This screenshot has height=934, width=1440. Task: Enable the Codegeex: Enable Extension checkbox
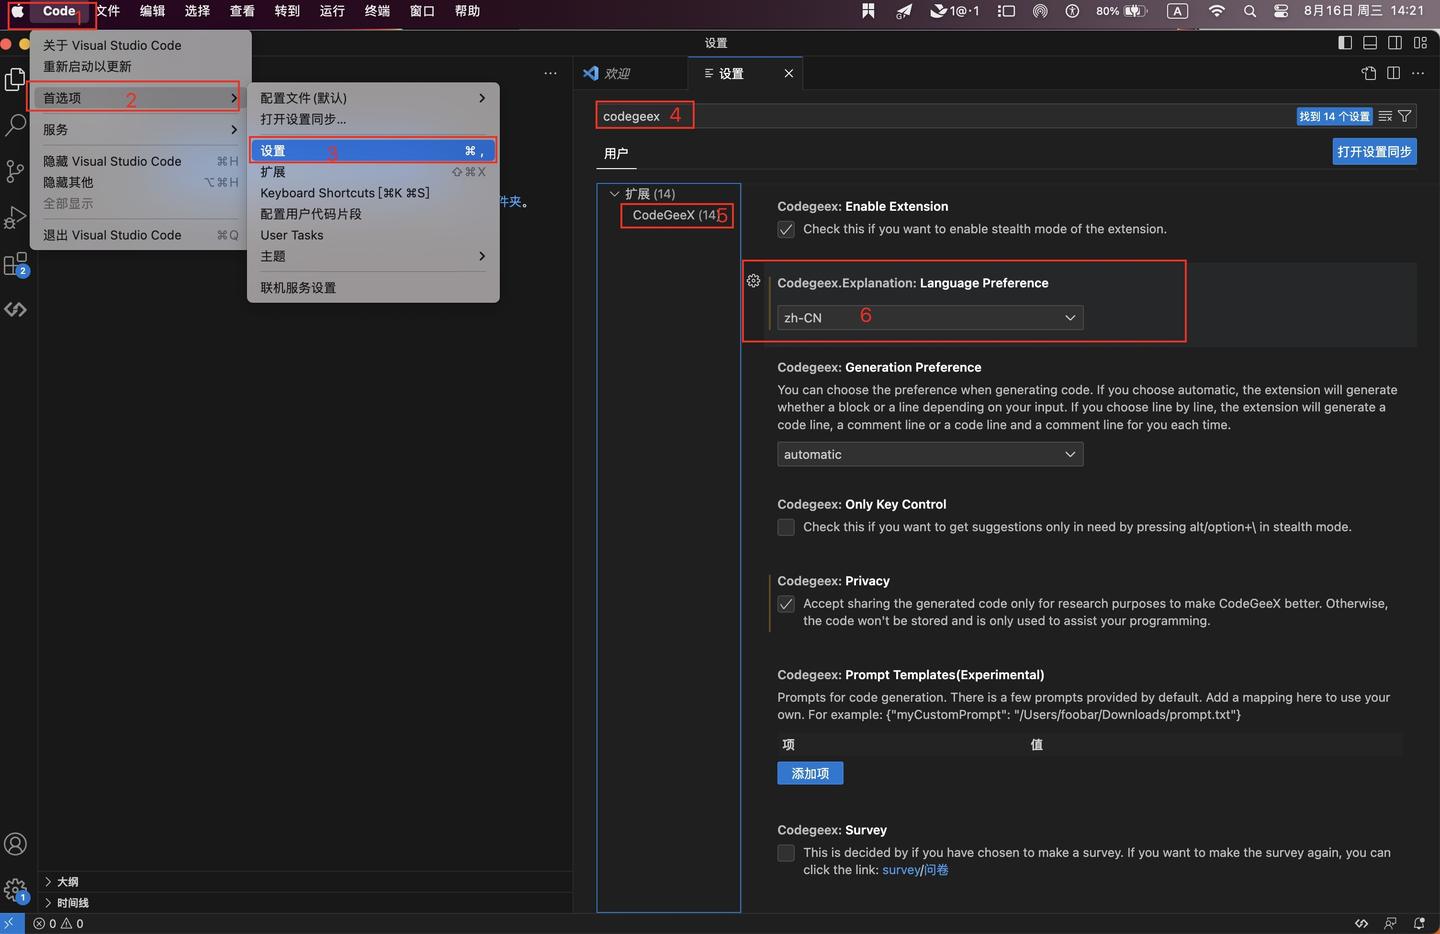pyautogui.click(x=786, y=229)
